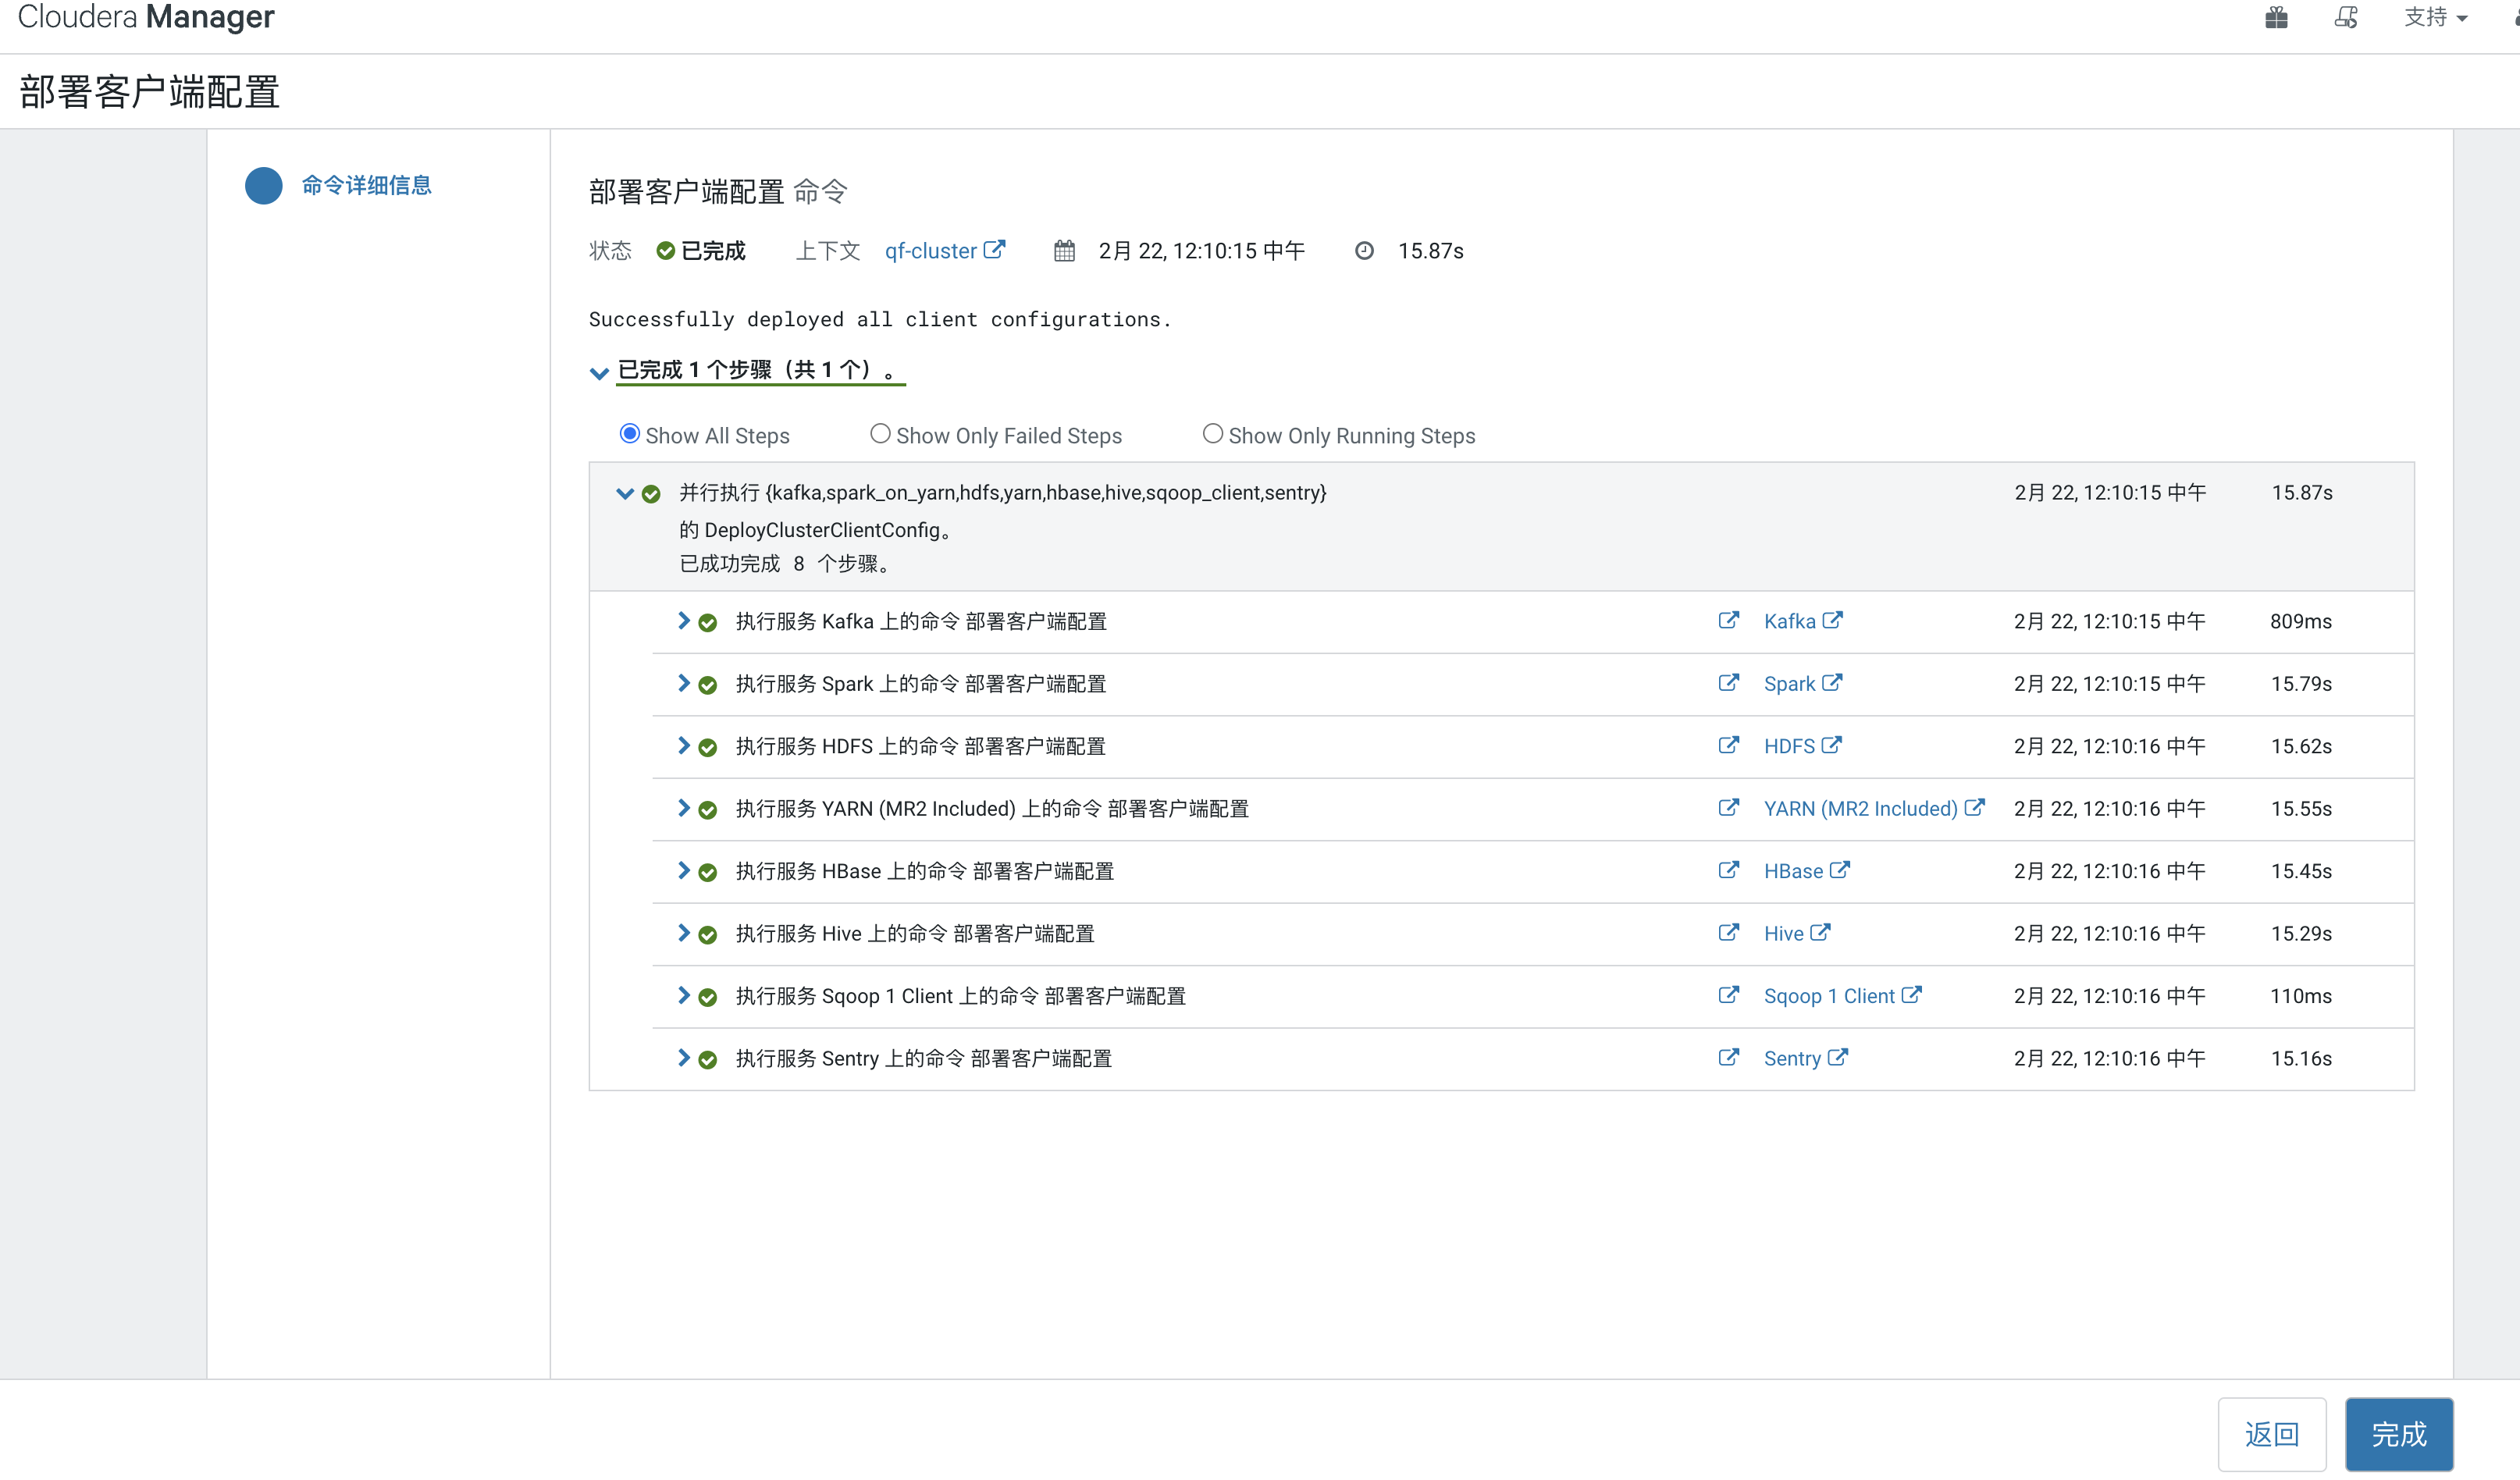Expand the YARN (MR2 Included) step
This screenshot has width=2520, height=1480.
(x=683, y=808)
